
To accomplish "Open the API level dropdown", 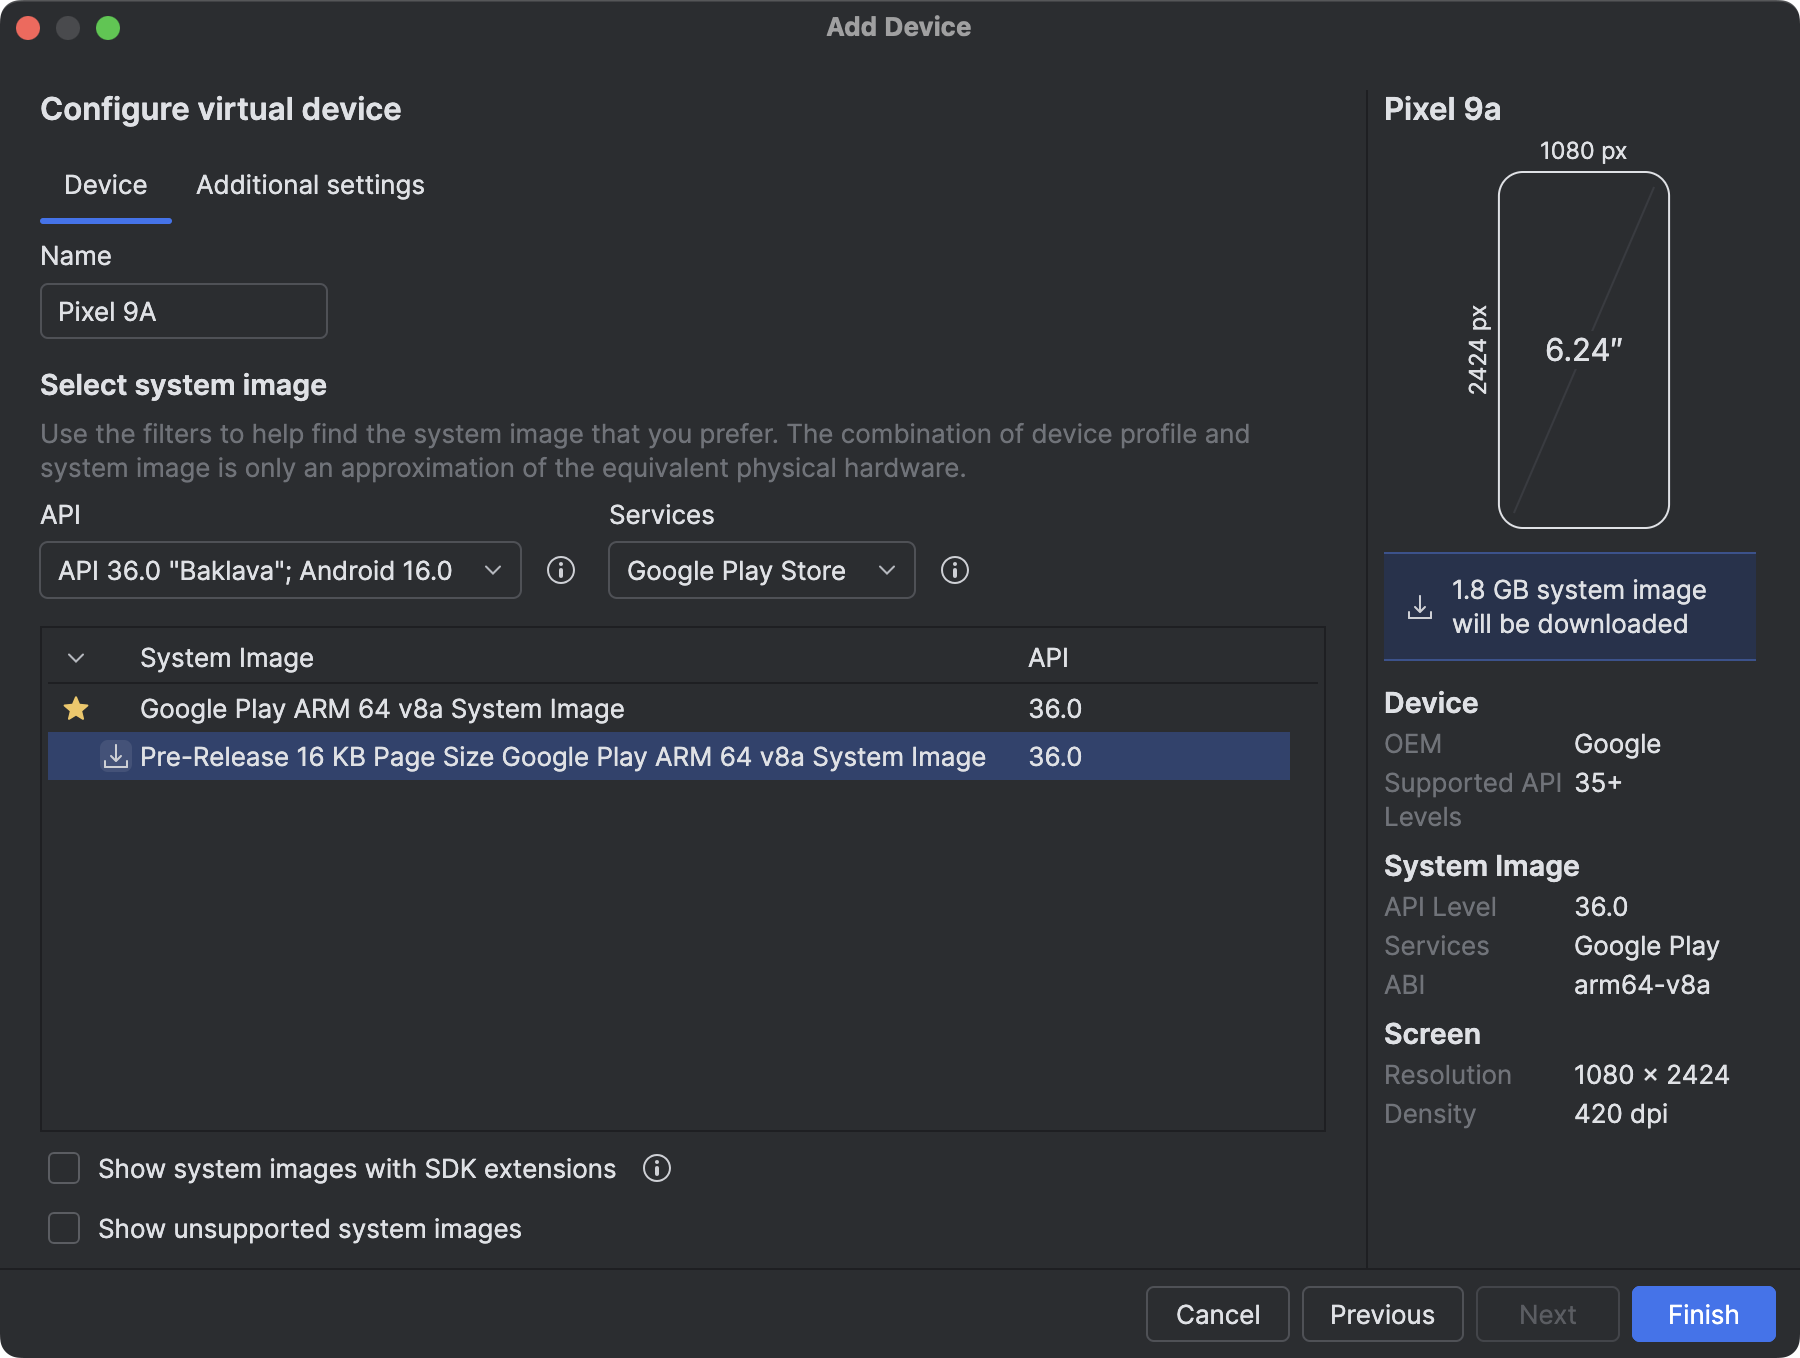I will click(280, 570).
